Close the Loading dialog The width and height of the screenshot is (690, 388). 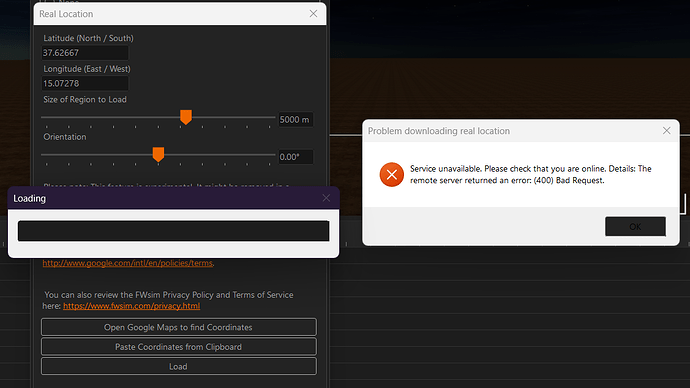click(326, 198)
